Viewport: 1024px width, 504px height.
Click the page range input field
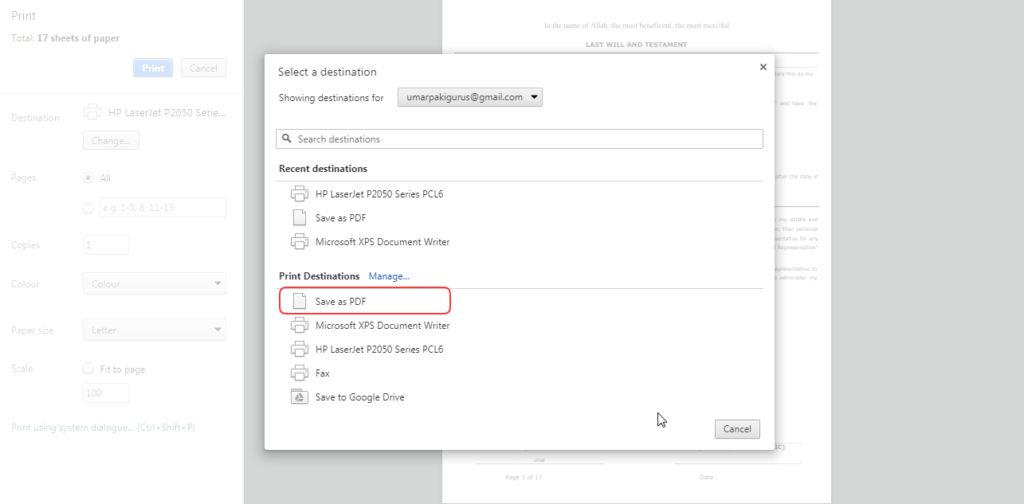pos(163,208)
